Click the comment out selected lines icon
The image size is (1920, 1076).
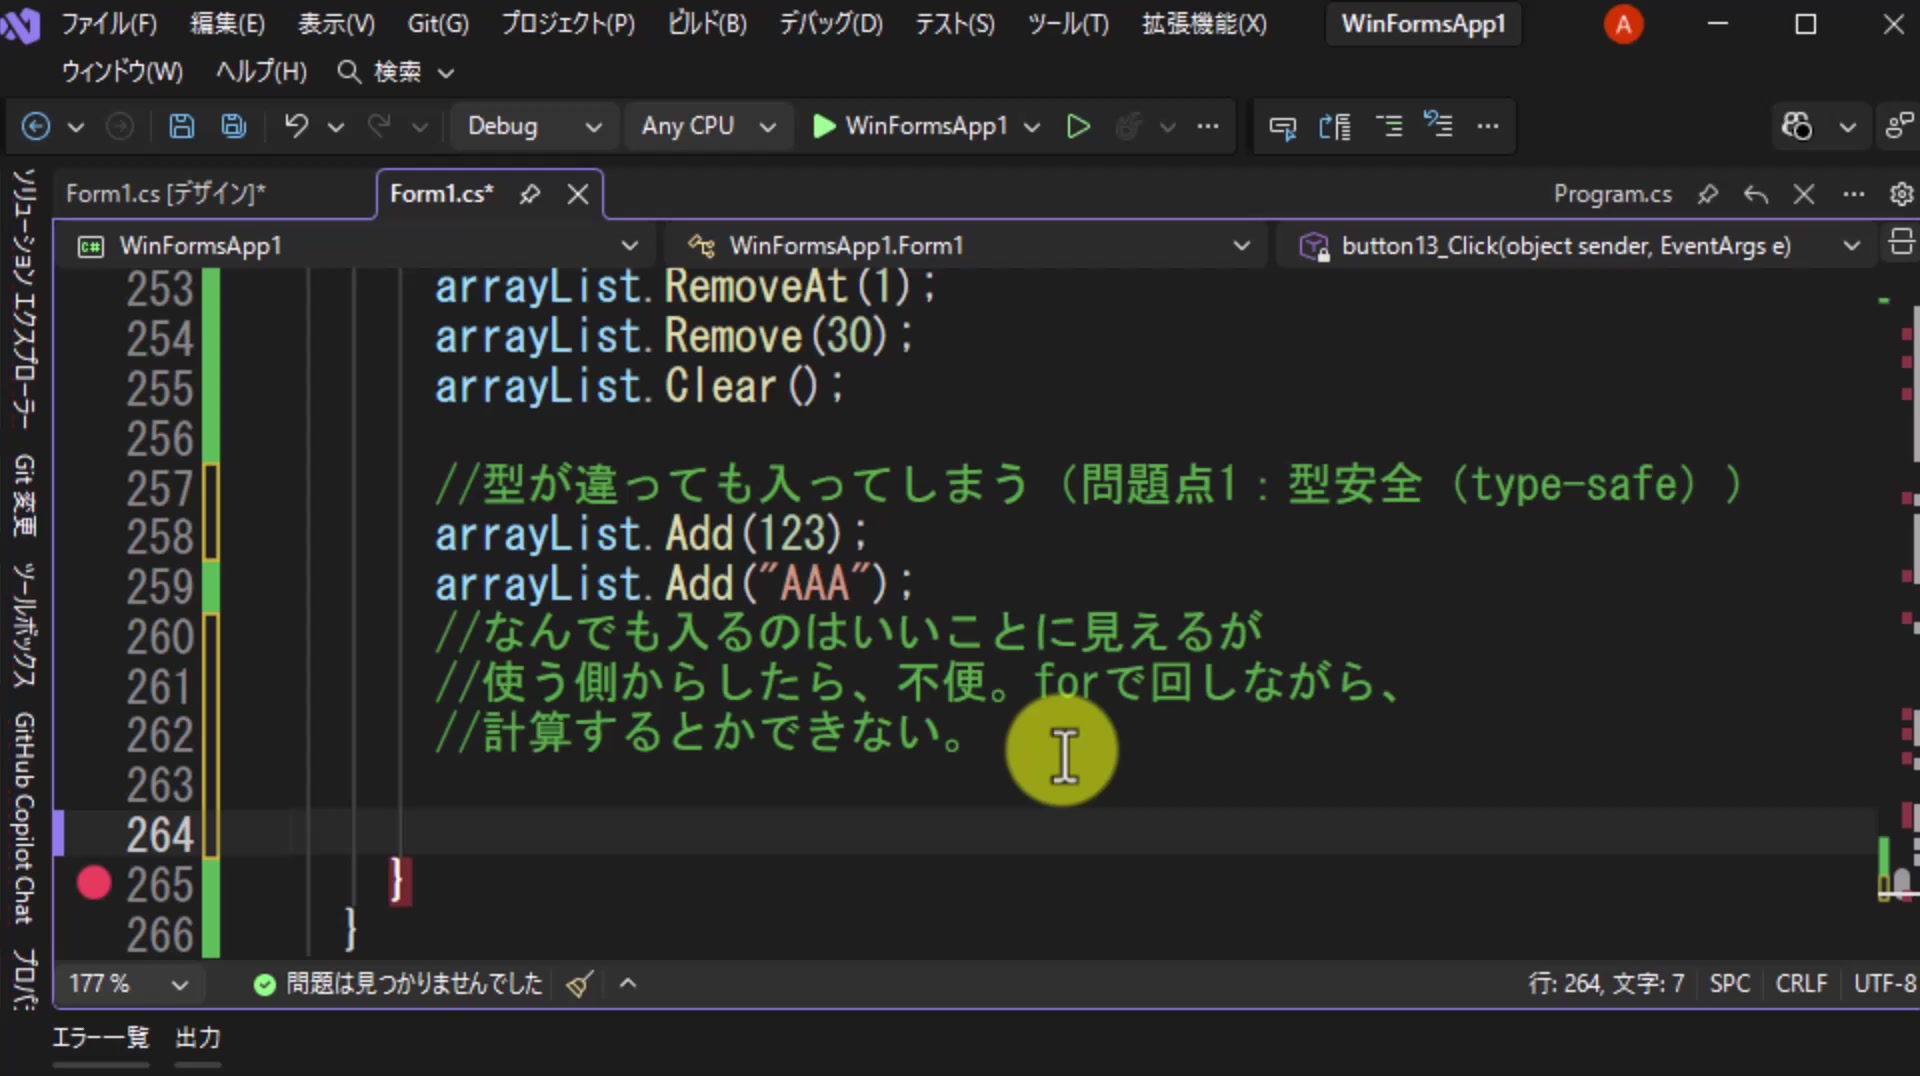tap(1389, 126)
